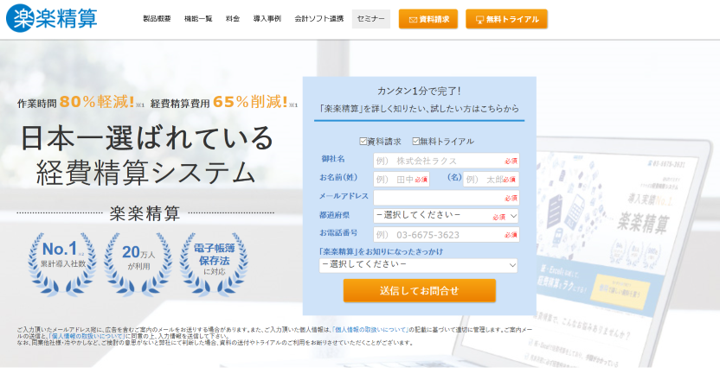The width and height of the screenshot is (720, 380).
Task: Click the 楽楽精算 logo in the header
Action: coord(51,18)
